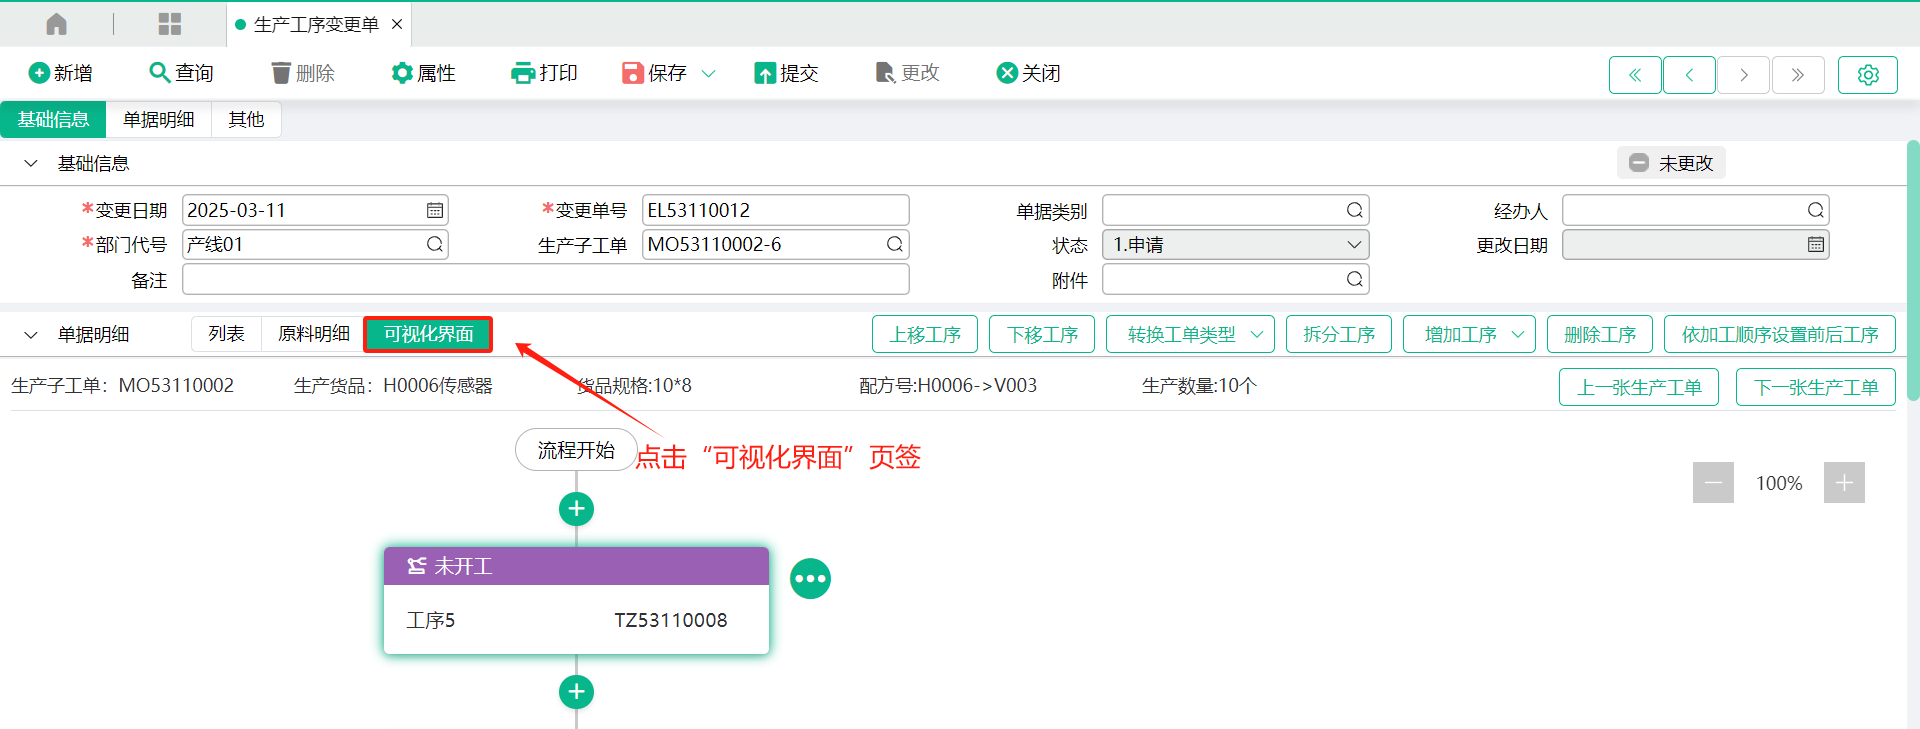Open the 附件 lookup icon
Viewport: 1920px width, 729px height.
coord(1355,279)
